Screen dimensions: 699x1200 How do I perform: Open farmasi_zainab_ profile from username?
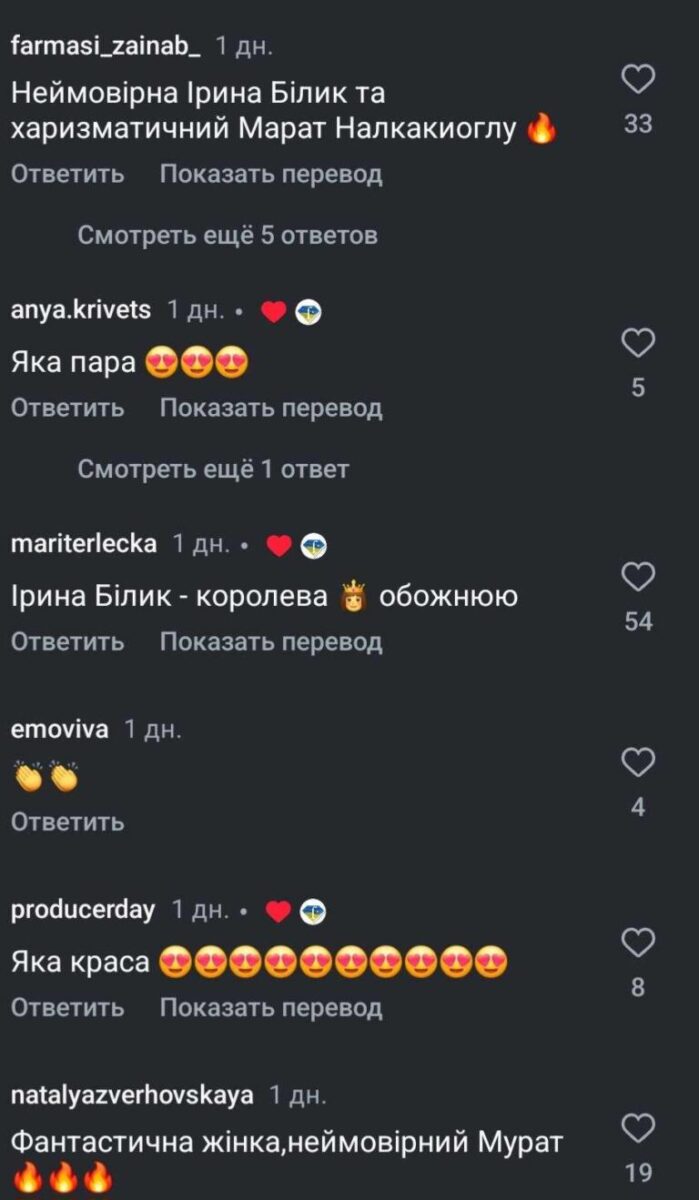coord(105,45)
